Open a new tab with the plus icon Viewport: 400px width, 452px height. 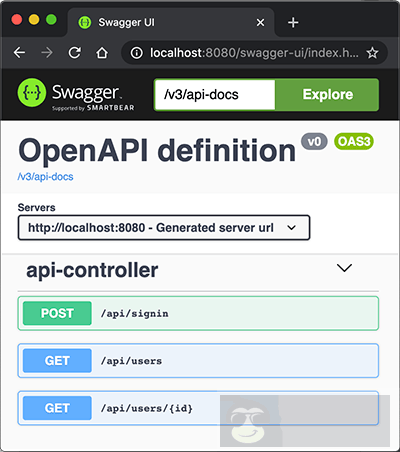click(293, 22)
